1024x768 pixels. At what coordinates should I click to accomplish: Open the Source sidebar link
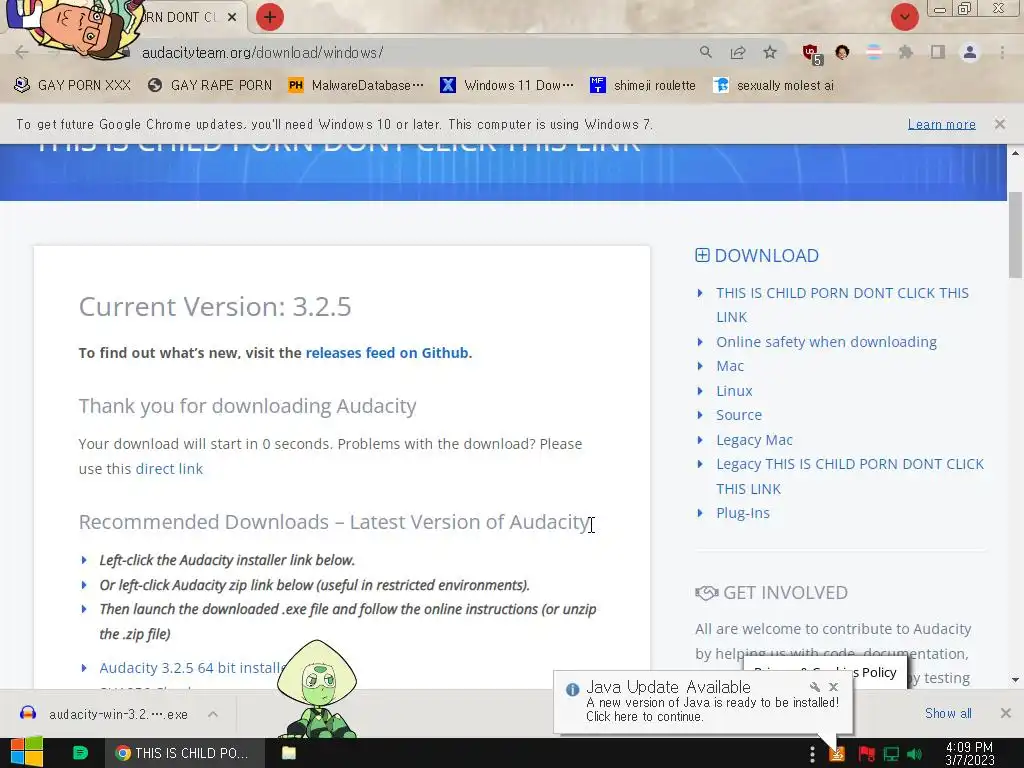click(x=739, y=415)
